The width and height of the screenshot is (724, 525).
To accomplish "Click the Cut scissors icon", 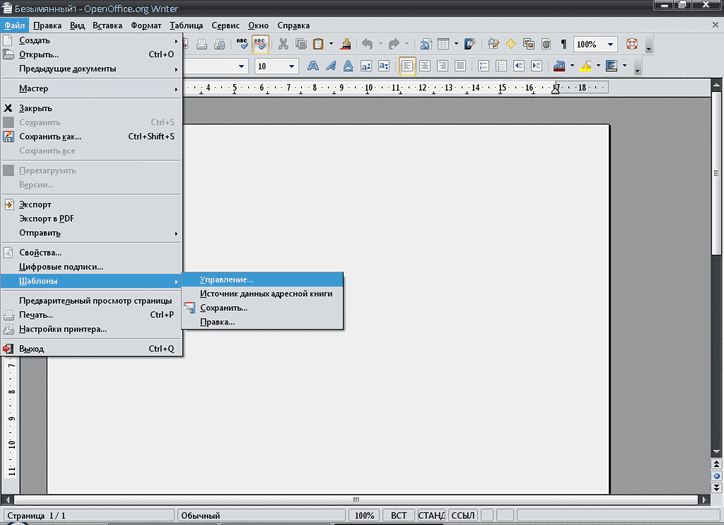I will click(283, 44).
